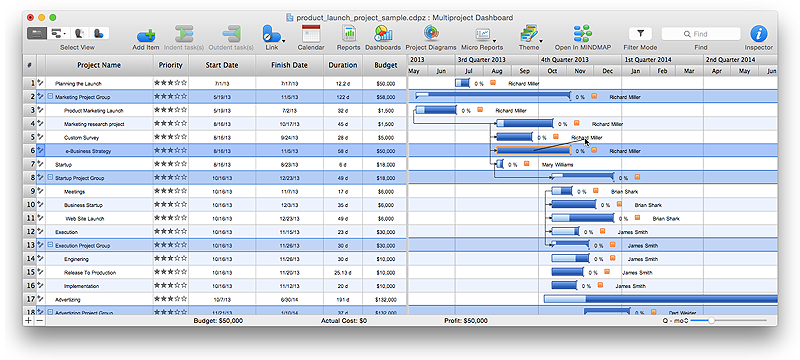Screen dimensions: 800x360
Task: Click the Indent task(s) icon
Action: (x=184, y=35)
